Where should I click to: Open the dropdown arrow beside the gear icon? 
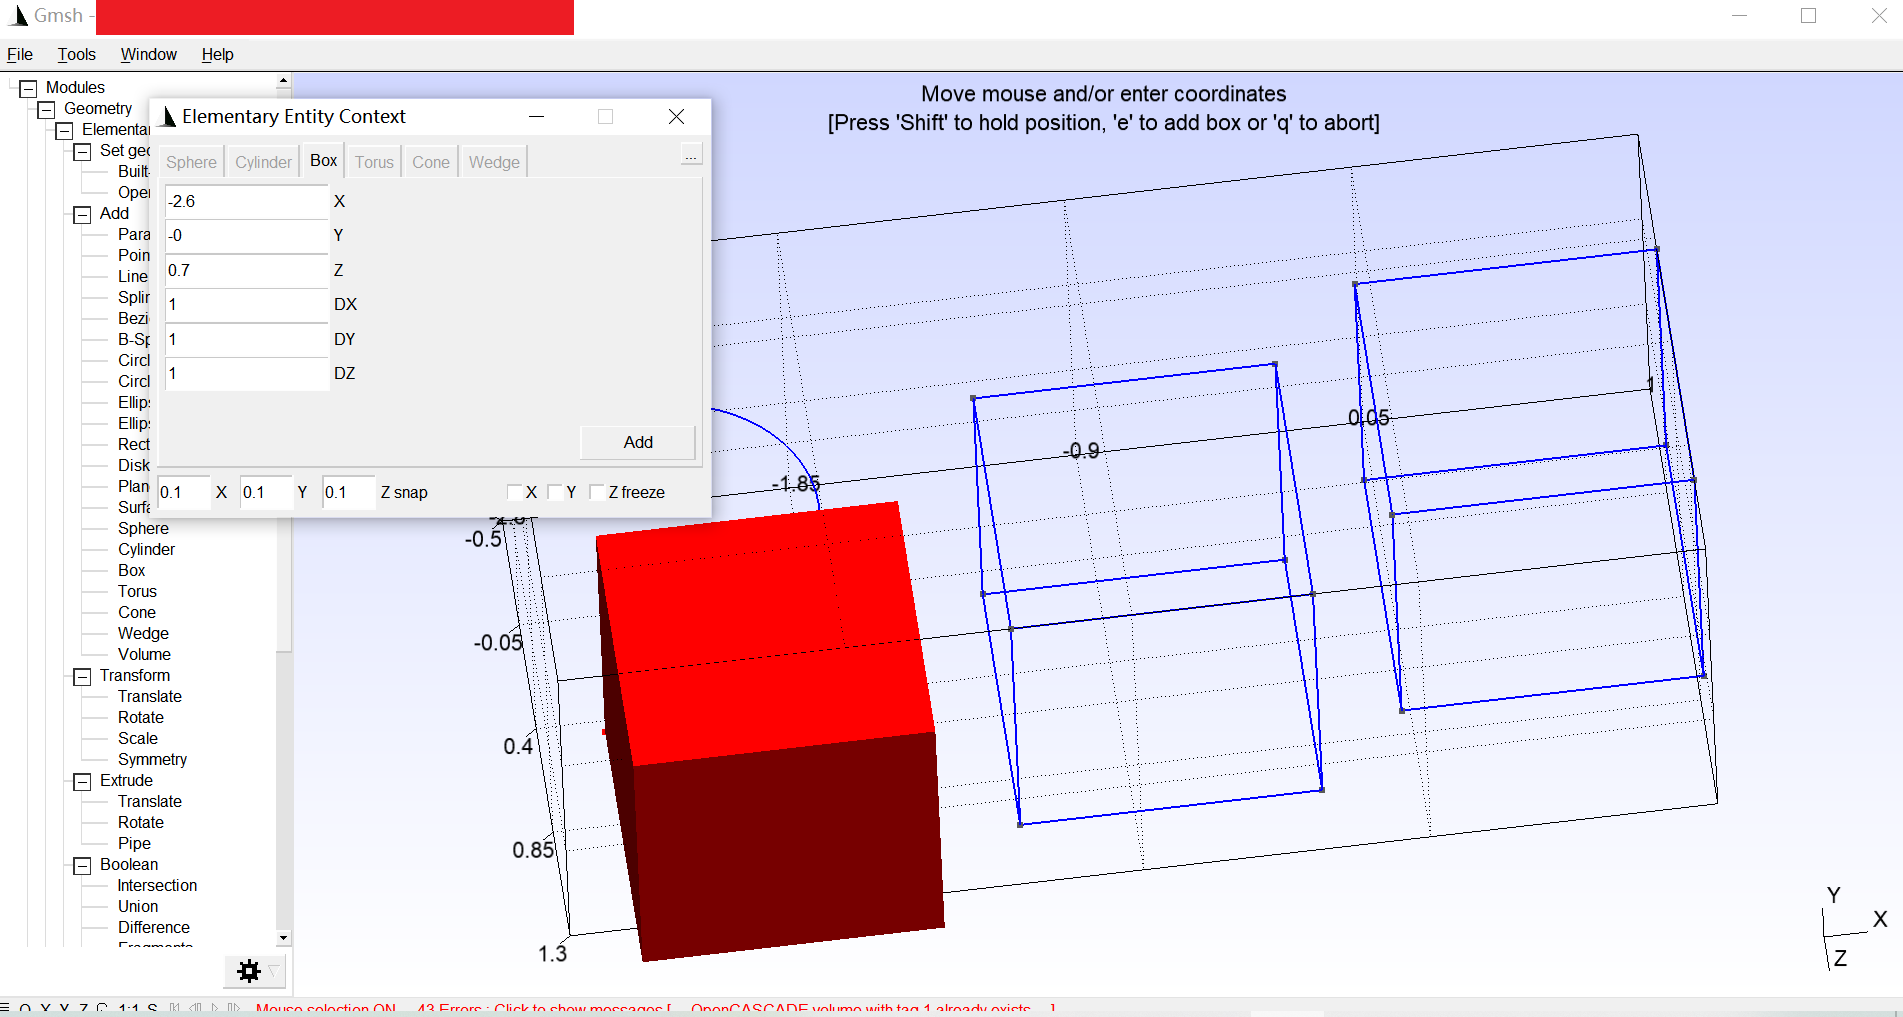pyautogui.click(x=274, y=970)
